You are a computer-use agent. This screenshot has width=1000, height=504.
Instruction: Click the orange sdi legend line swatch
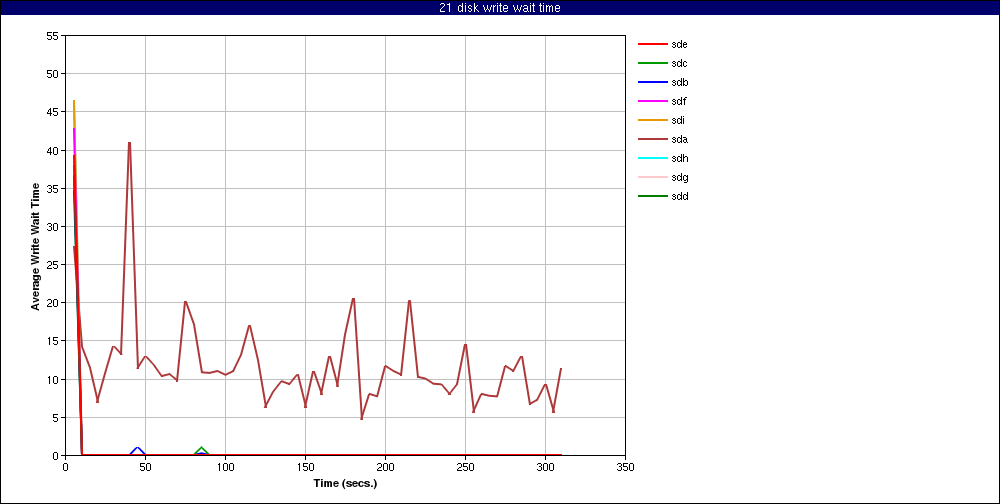point(653,121)
